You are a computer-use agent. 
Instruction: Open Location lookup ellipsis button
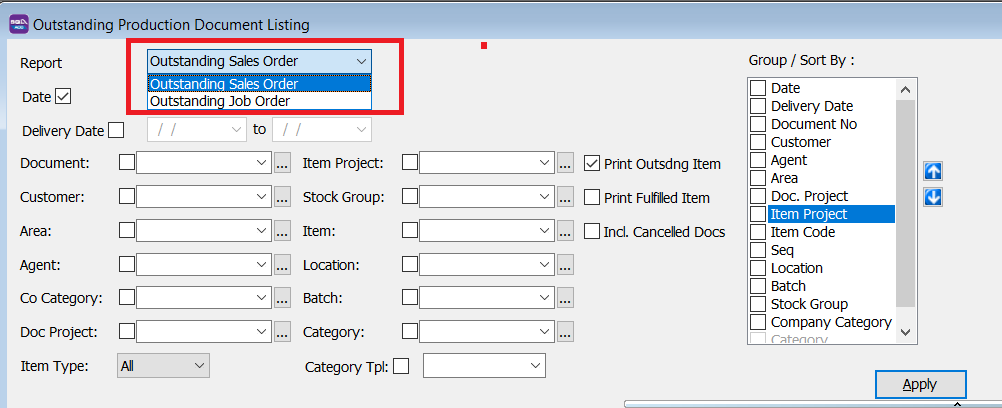565,266
